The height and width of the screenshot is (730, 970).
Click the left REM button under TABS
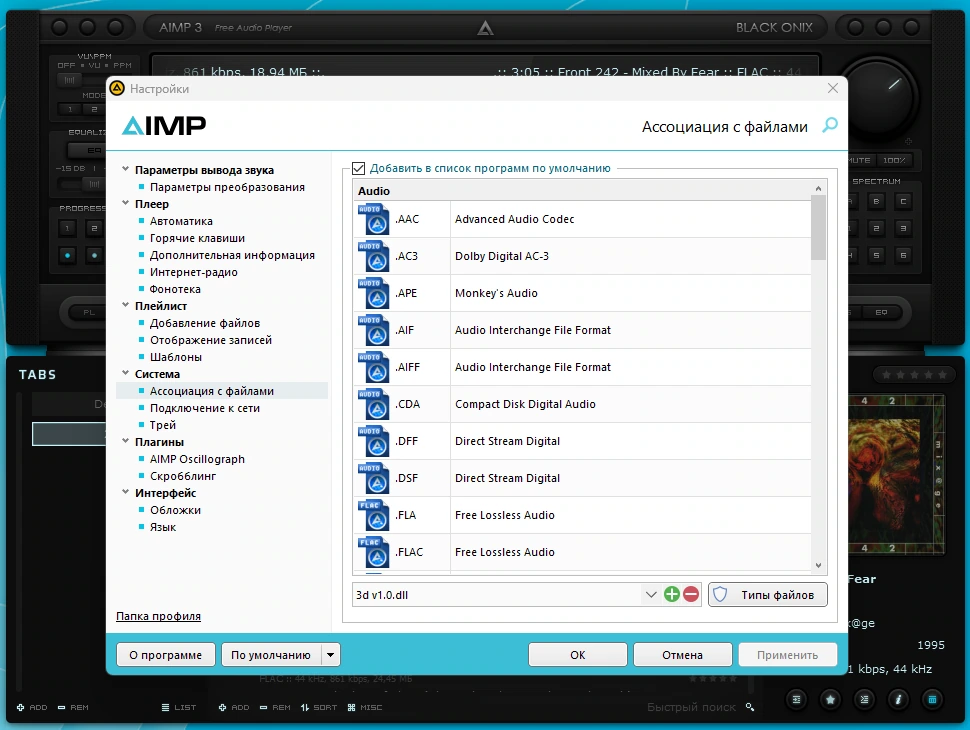pos(73,707)
